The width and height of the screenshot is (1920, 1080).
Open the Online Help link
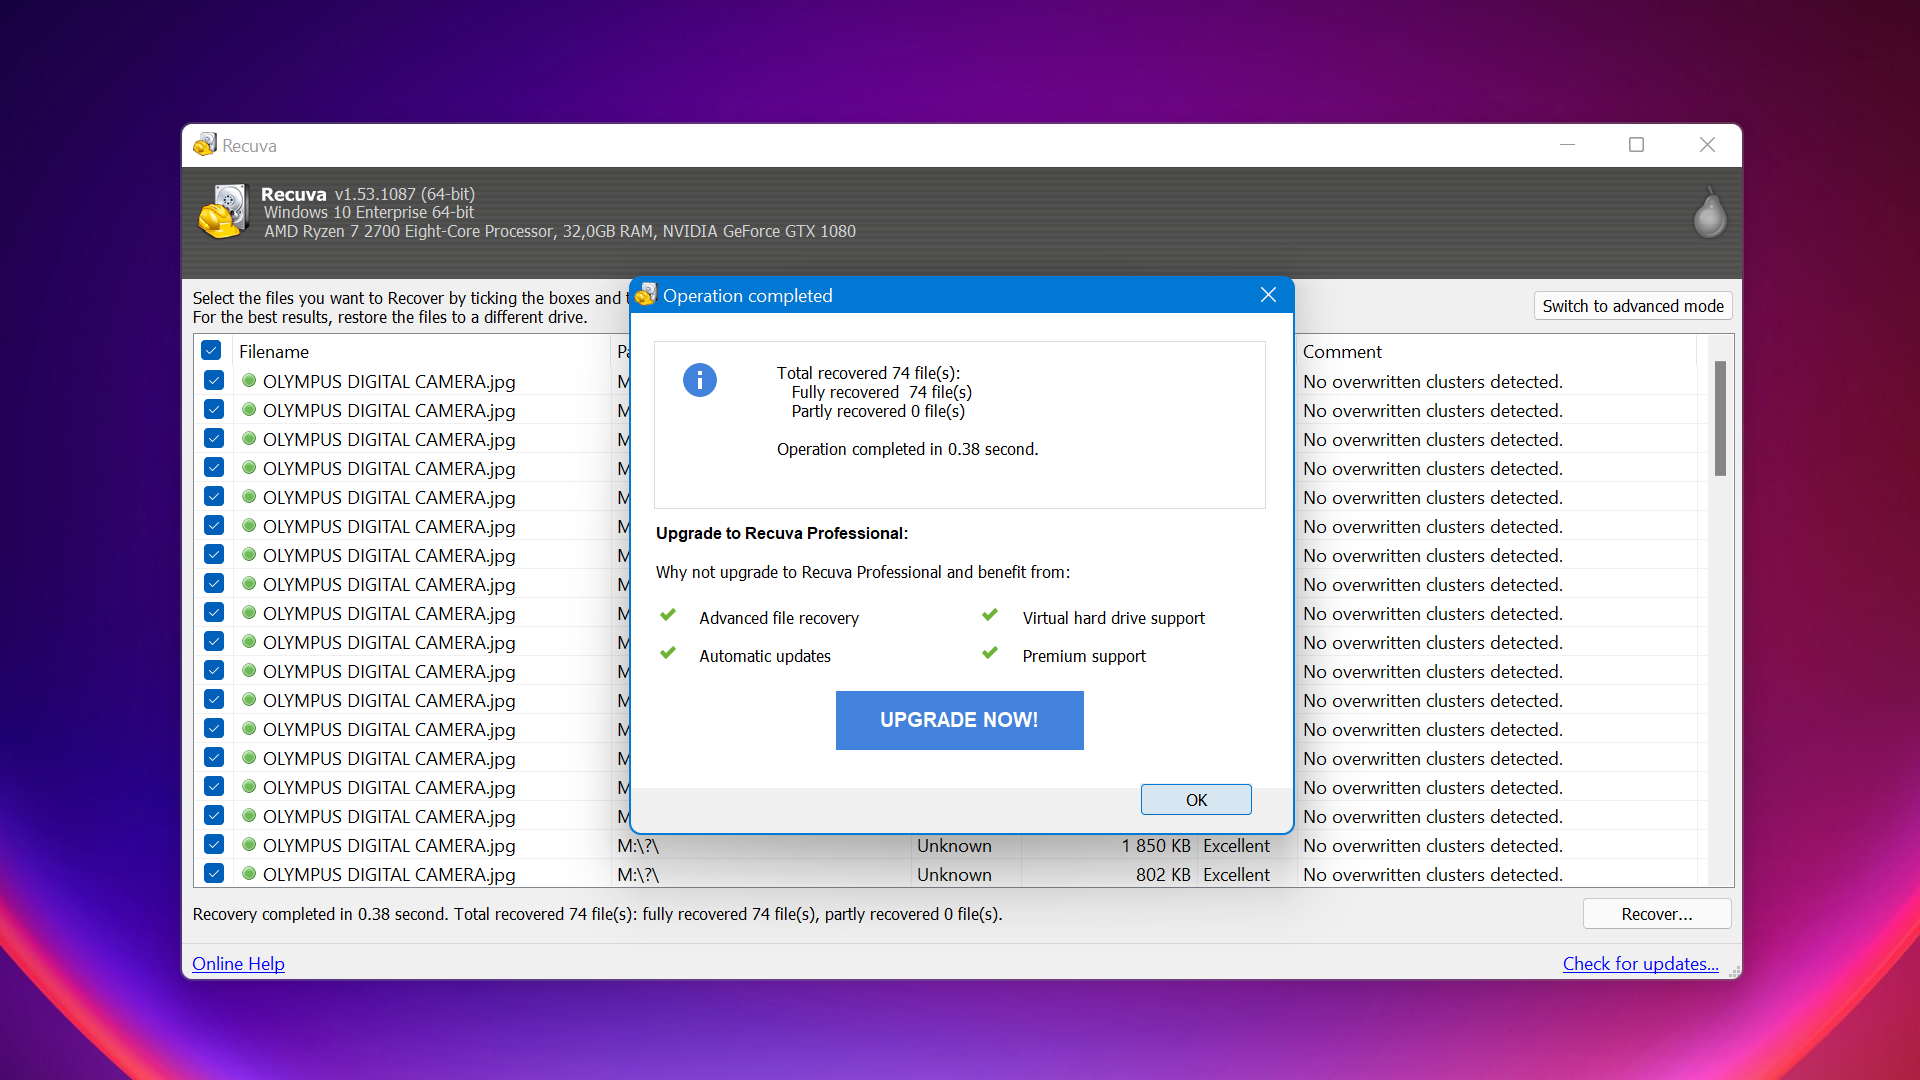[x=238, y=964]
